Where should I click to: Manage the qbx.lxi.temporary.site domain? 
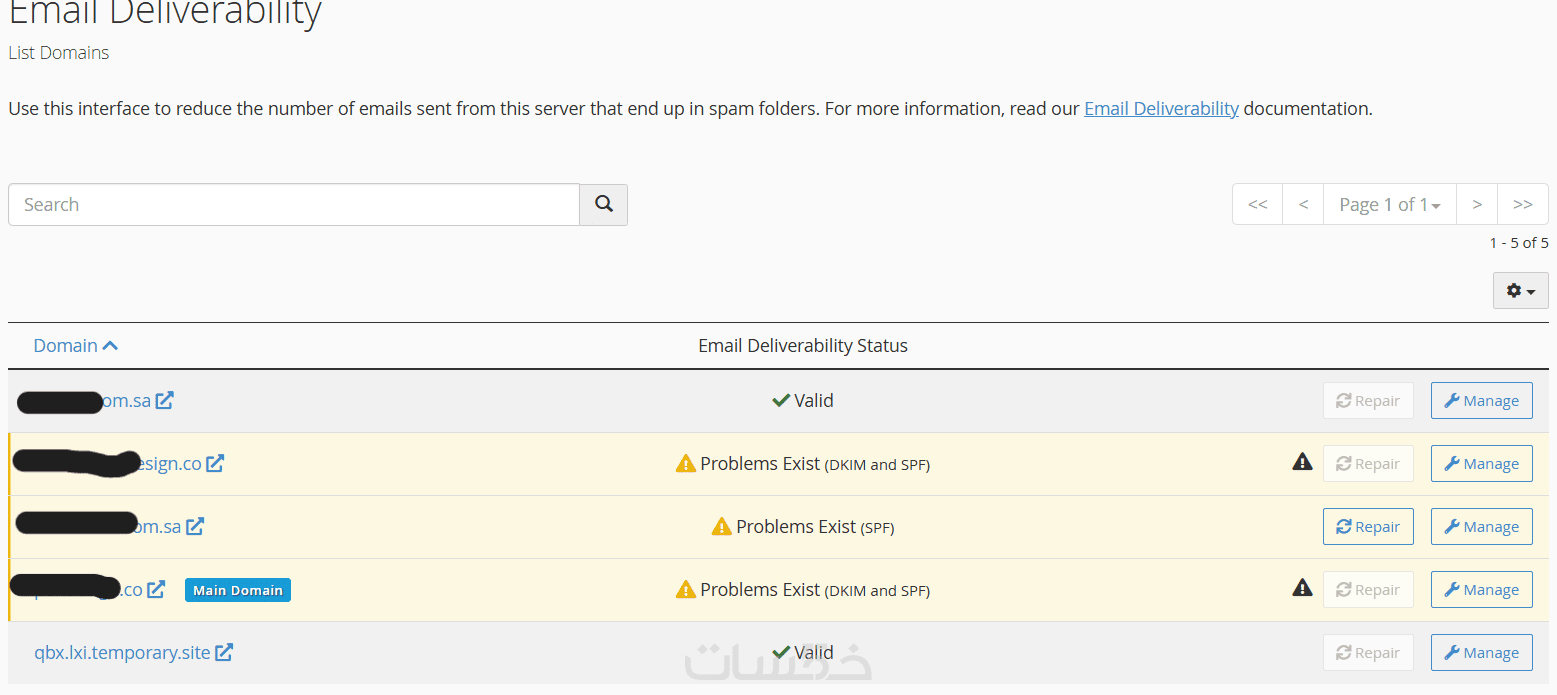(x=1481, y=653)
